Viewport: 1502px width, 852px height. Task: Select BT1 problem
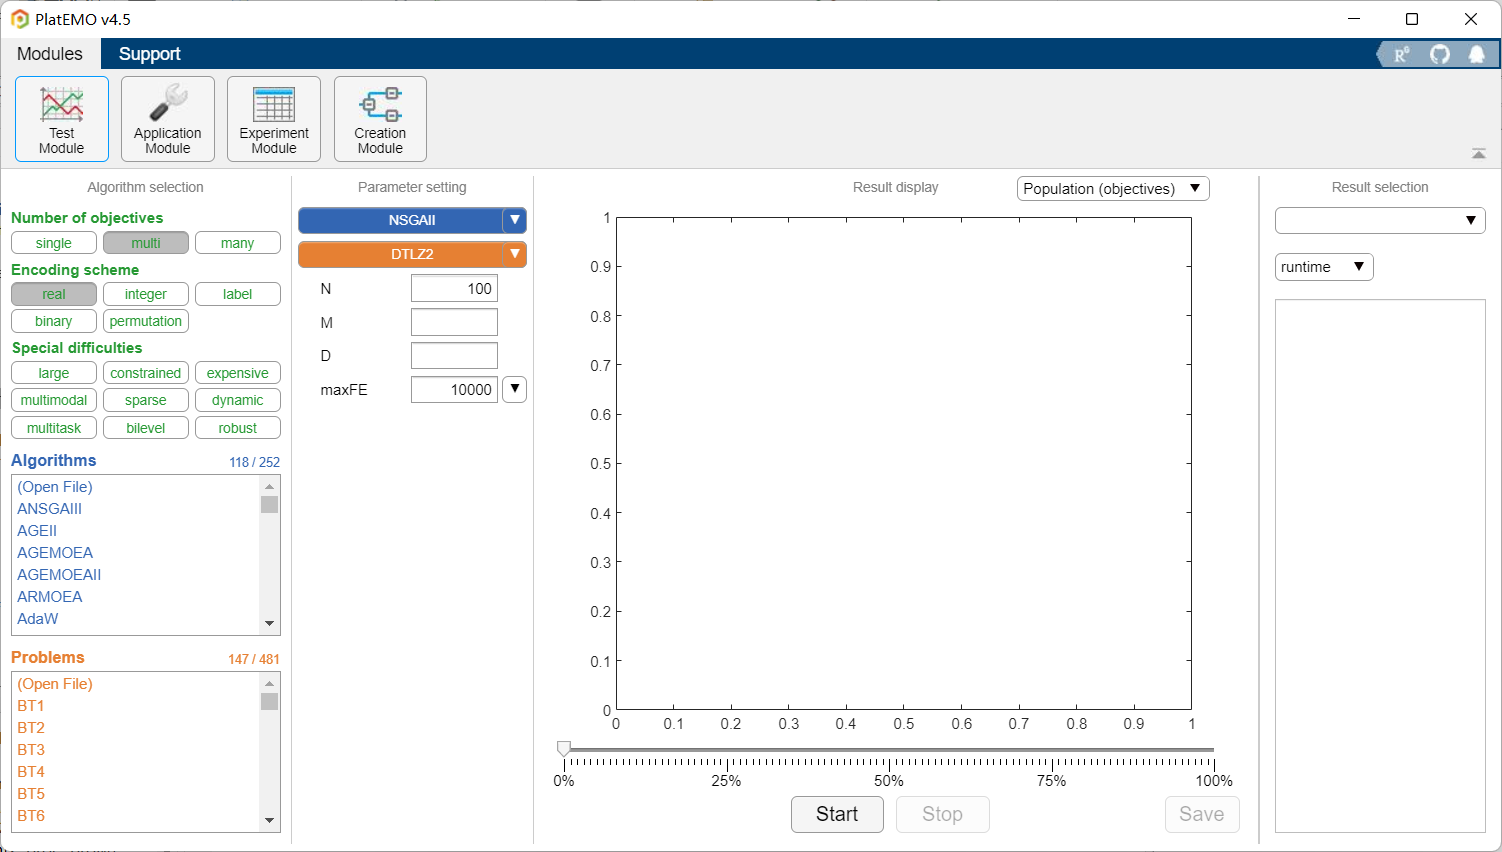[x=31, y=706]
